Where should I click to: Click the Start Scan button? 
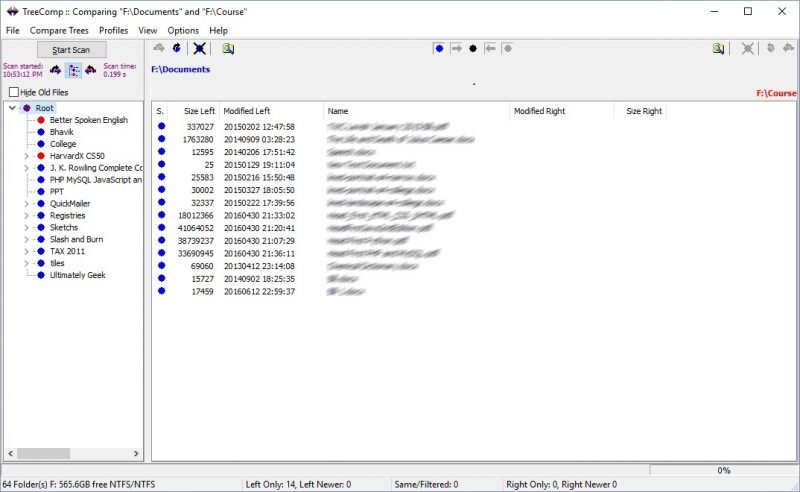pos(71,50)
